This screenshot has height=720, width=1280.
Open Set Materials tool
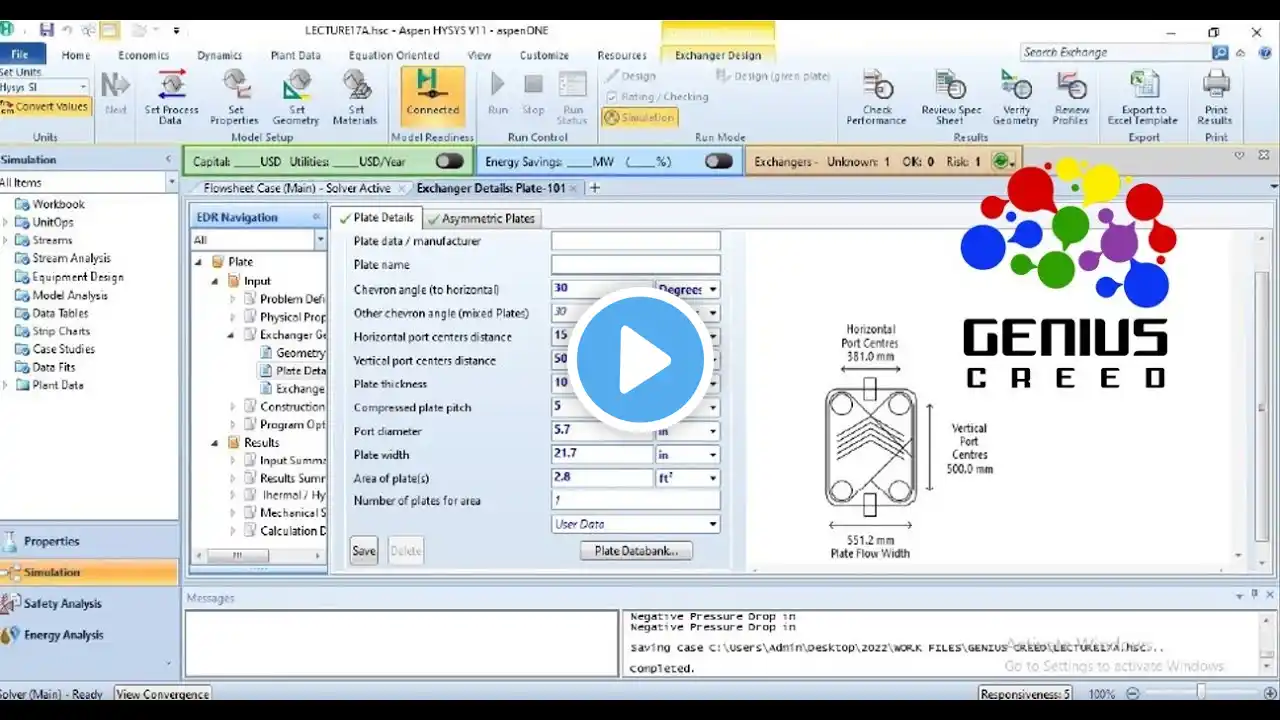pos(357,96)
